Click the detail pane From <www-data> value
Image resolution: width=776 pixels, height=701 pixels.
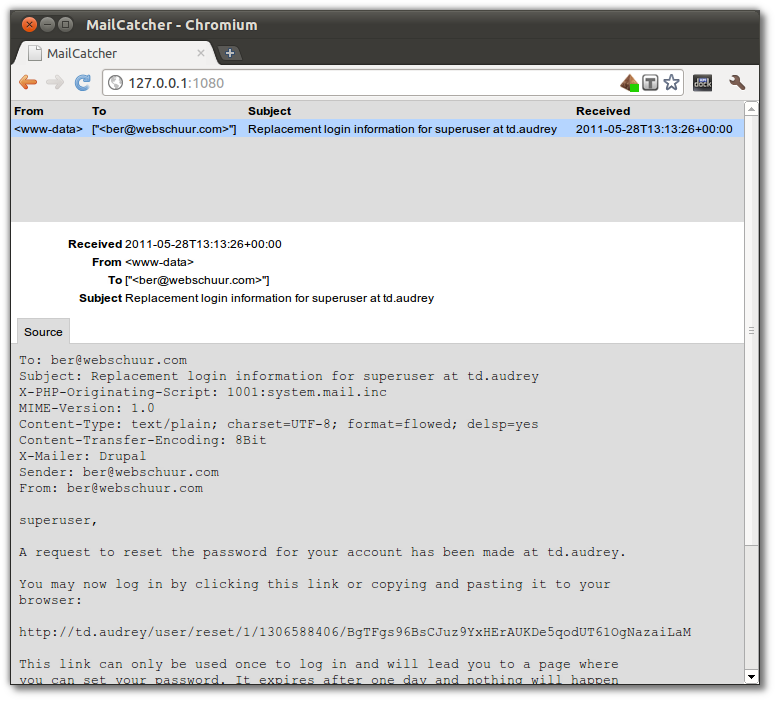[x=159, y=262]
